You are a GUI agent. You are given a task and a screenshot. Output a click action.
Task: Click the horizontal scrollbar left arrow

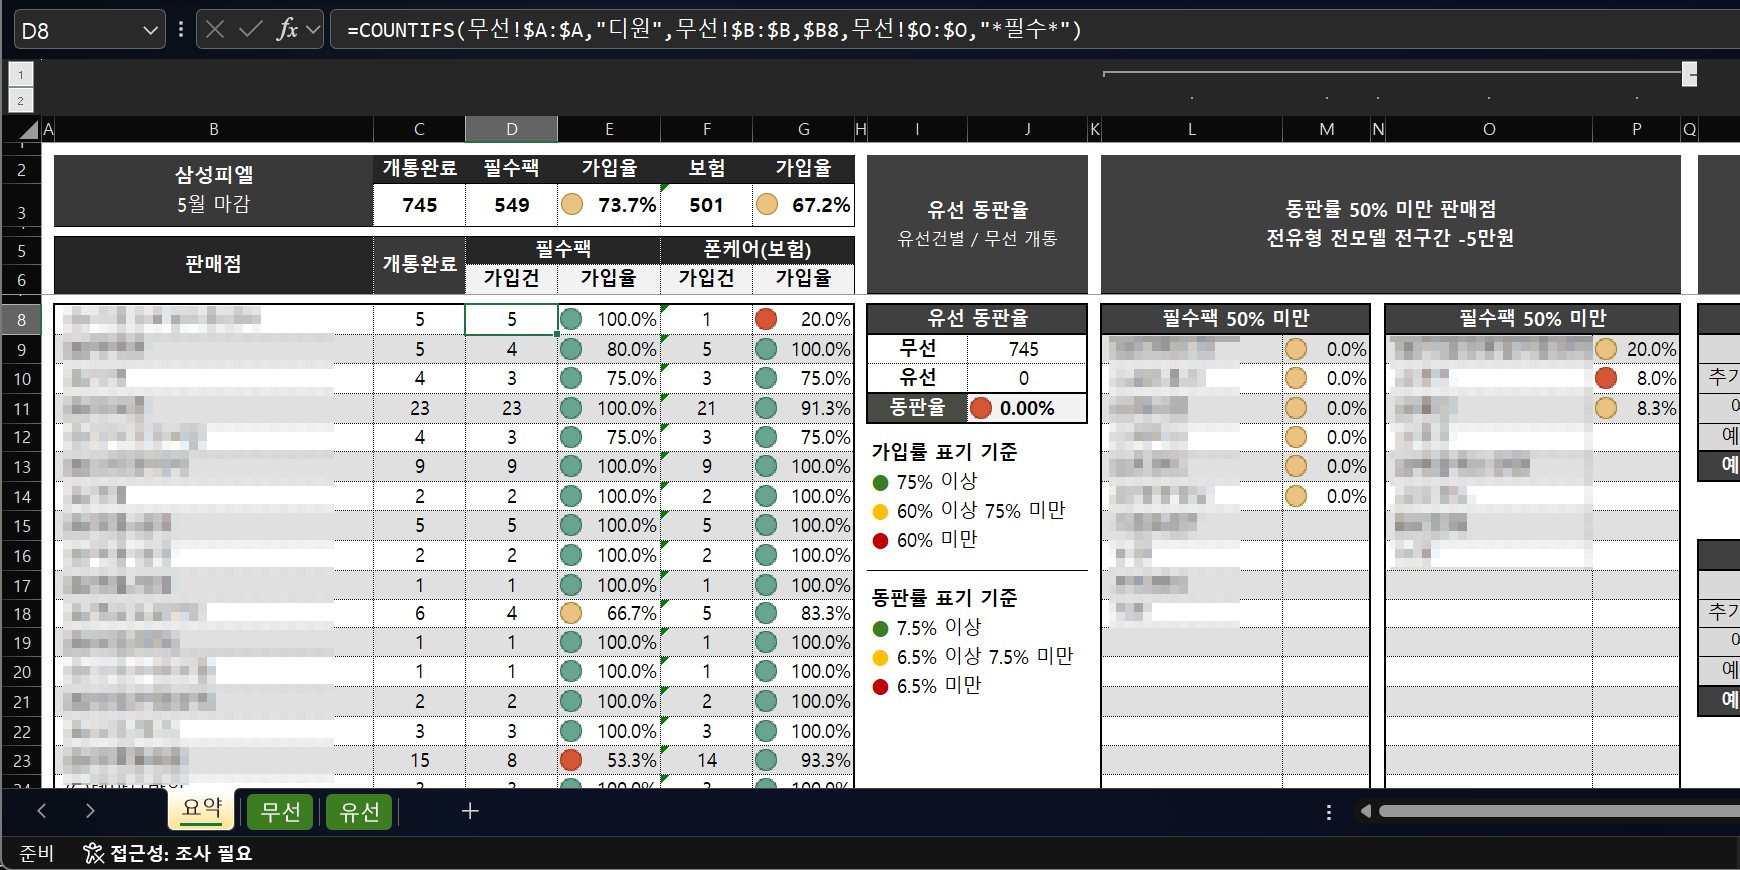click(1365, 811)
